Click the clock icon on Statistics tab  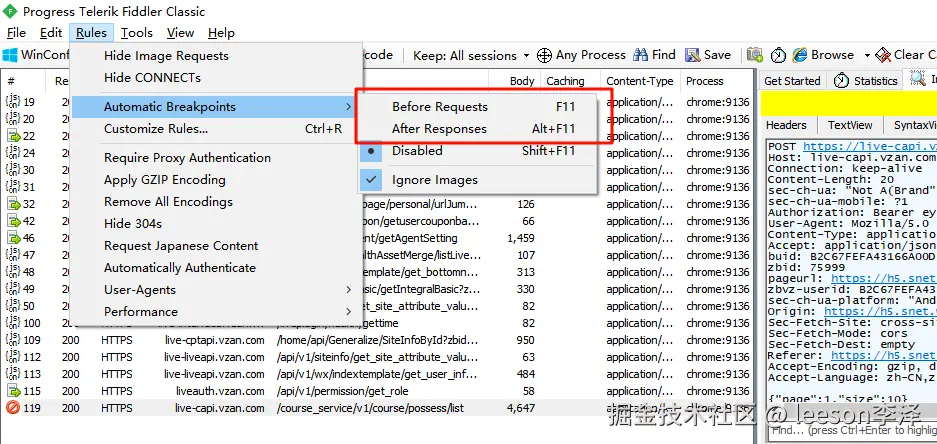[x=841, y=81]
